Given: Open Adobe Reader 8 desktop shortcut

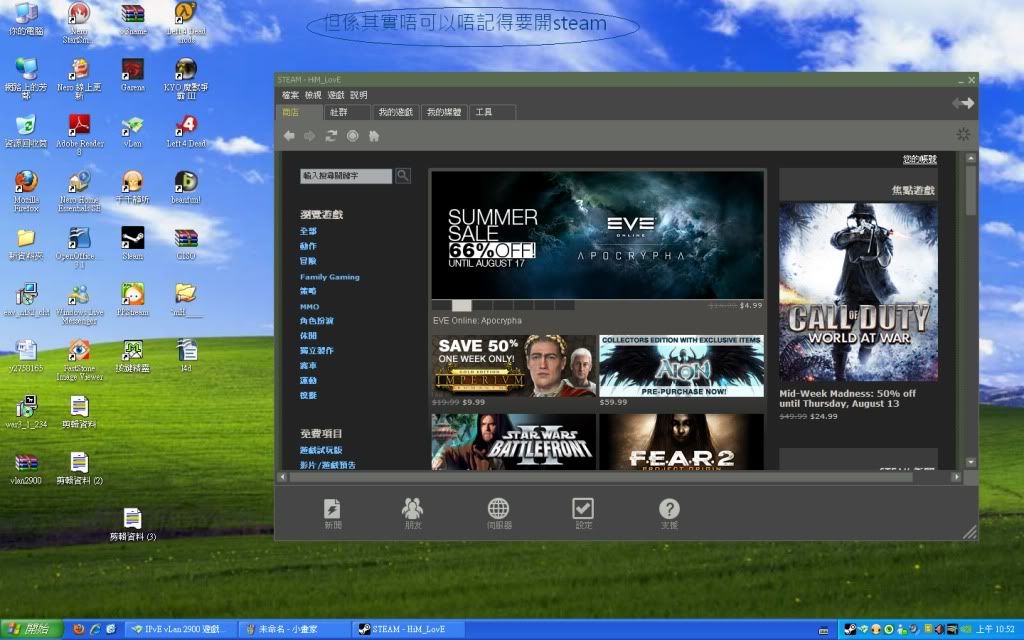Looking at the screenshot, I should pyautogui.click(x=80, y=135).
